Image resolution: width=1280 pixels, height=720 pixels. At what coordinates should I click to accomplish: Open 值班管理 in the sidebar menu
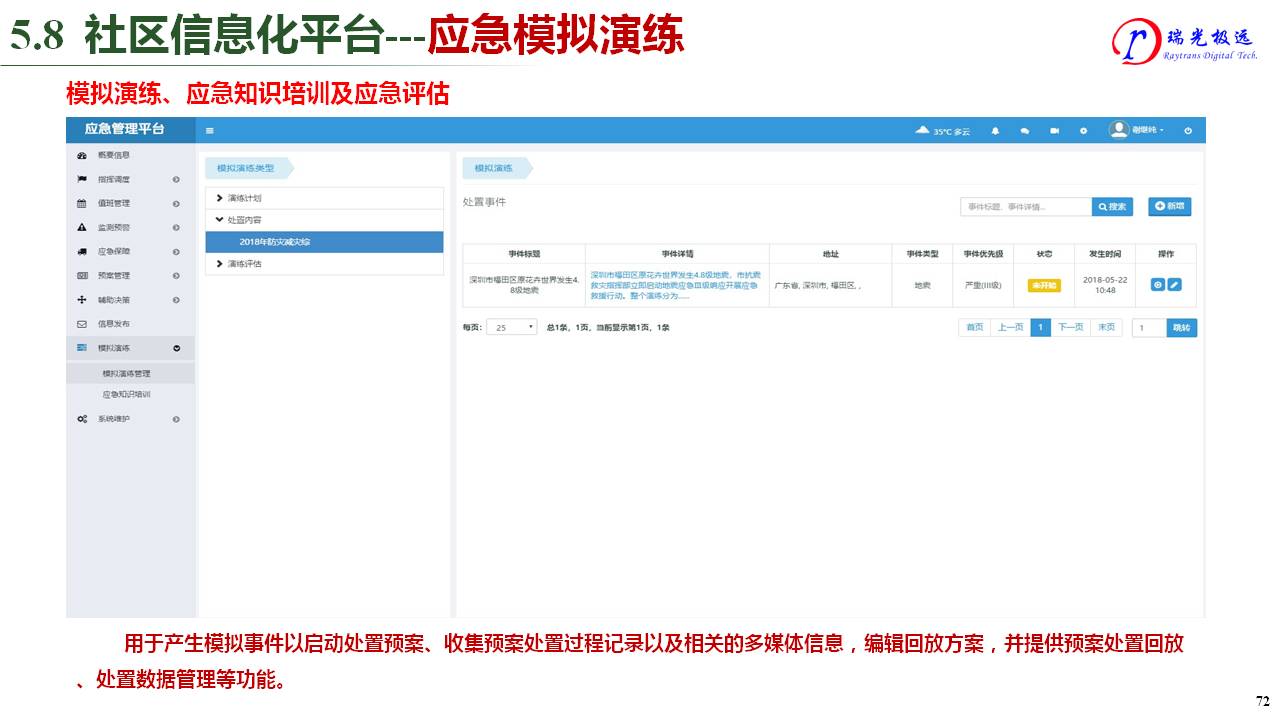coord(114,203)
